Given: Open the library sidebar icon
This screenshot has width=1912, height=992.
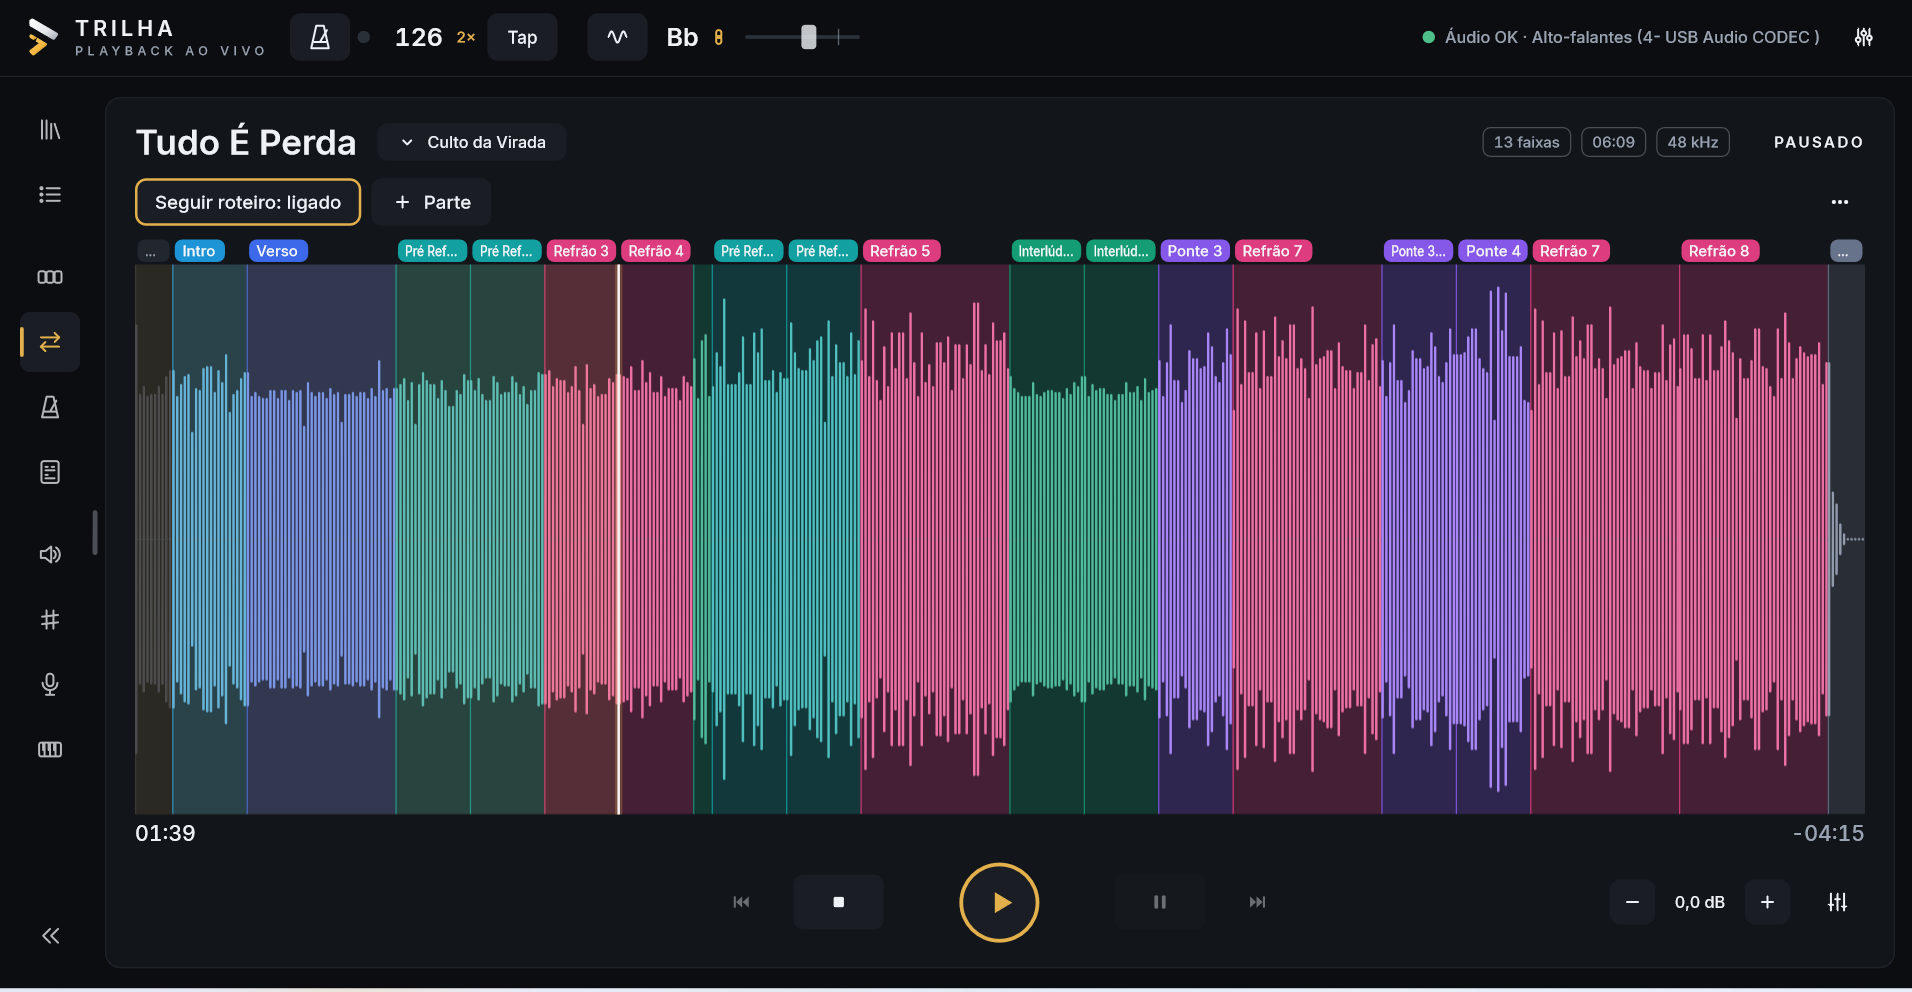Looking at the screenshot, I should (x=50, y=129).
